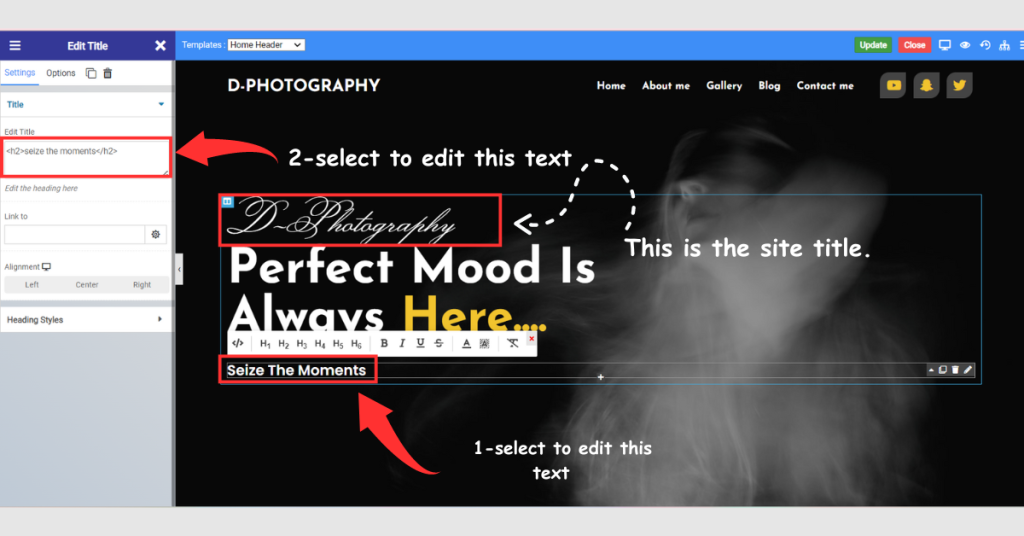Collapse the Title section arrow
This screenshot has width=1024, height=536.
click(x=161, y=104)
